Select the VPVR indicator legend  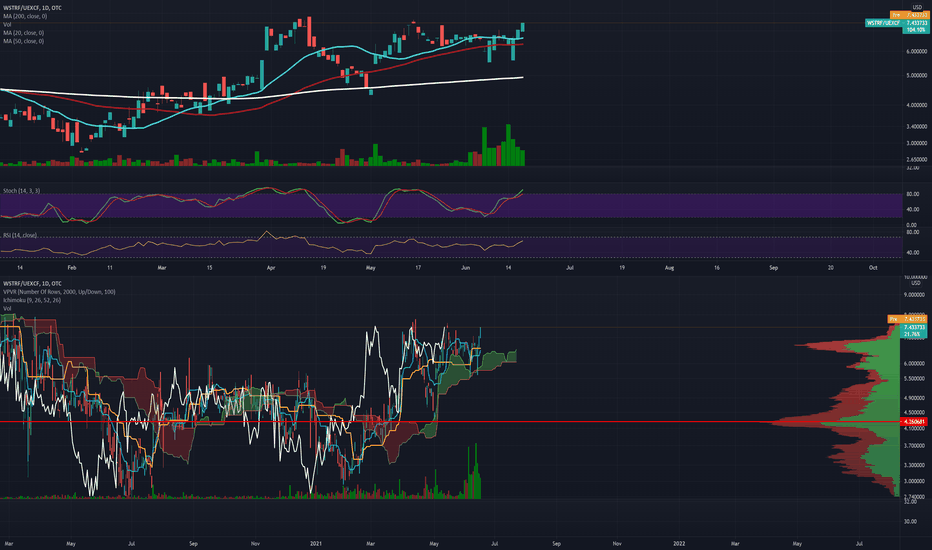[59, 292]
